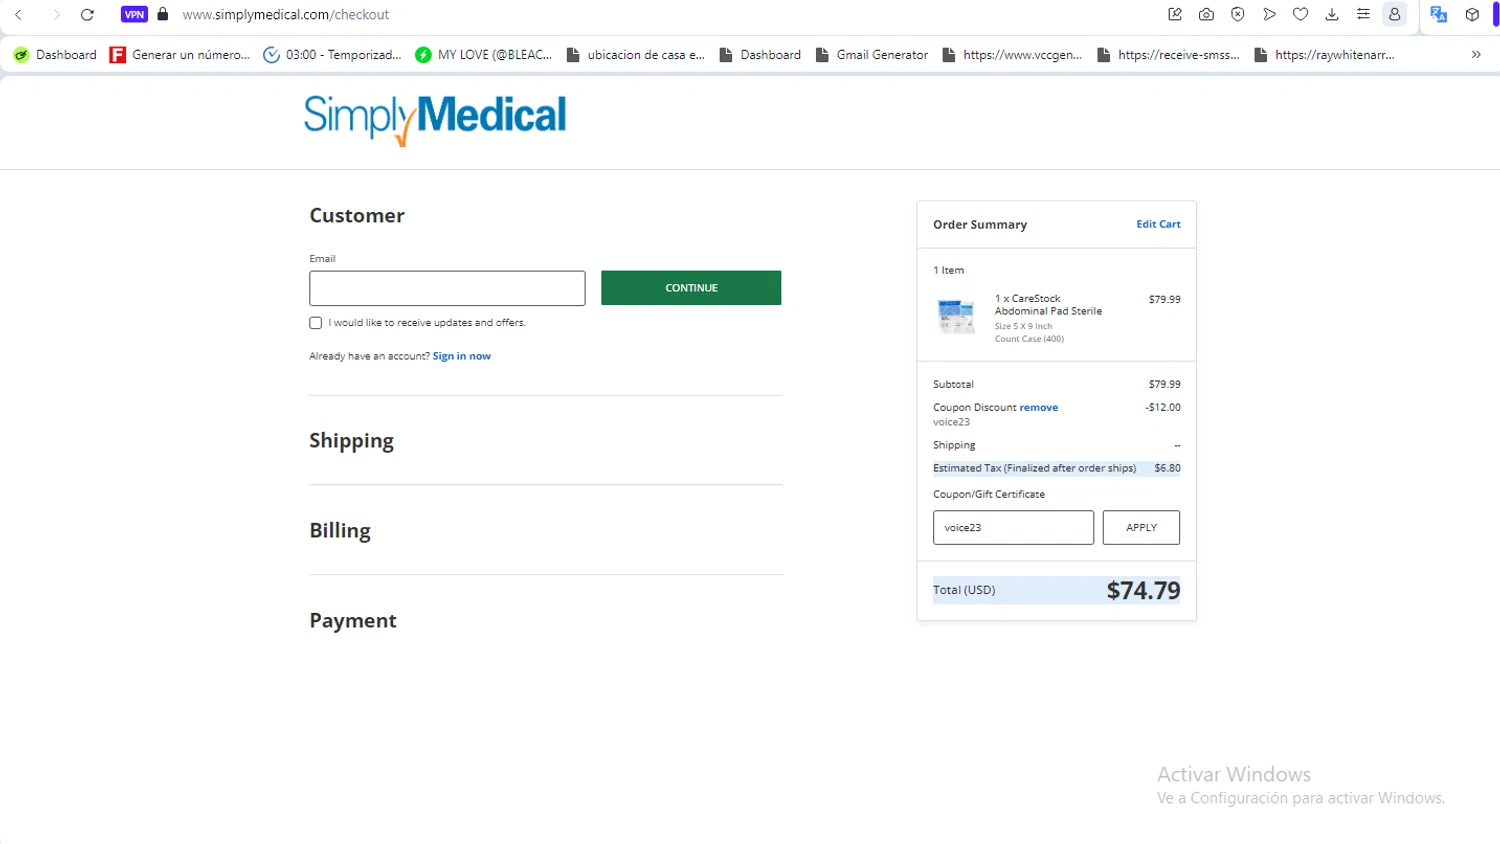Open the browser downloads icon
Viewport: 1500px width, 844px height.
(x=1332, y=14)
